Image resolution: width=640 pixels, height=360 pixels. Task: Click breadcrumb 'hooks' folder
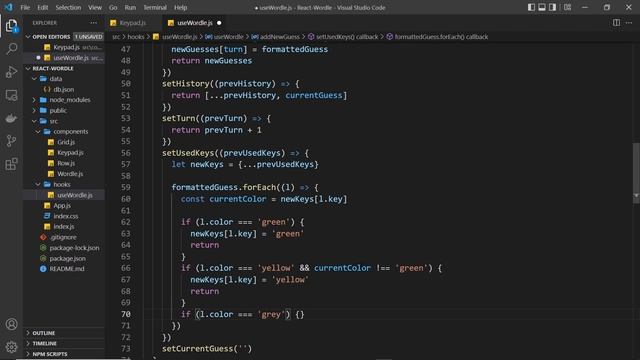[x=136, y=37]
